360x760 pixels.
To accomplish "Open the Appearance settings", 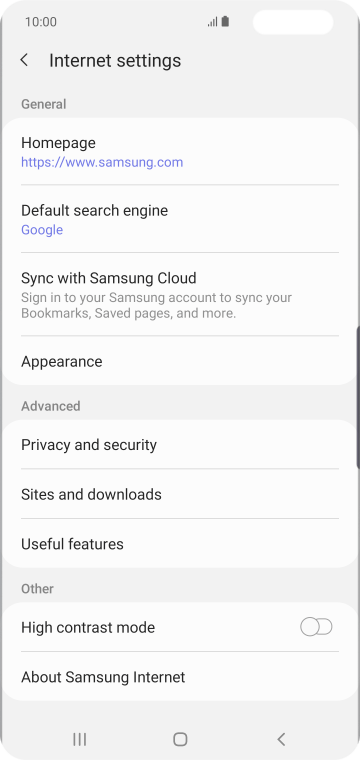I will (180, 361).
